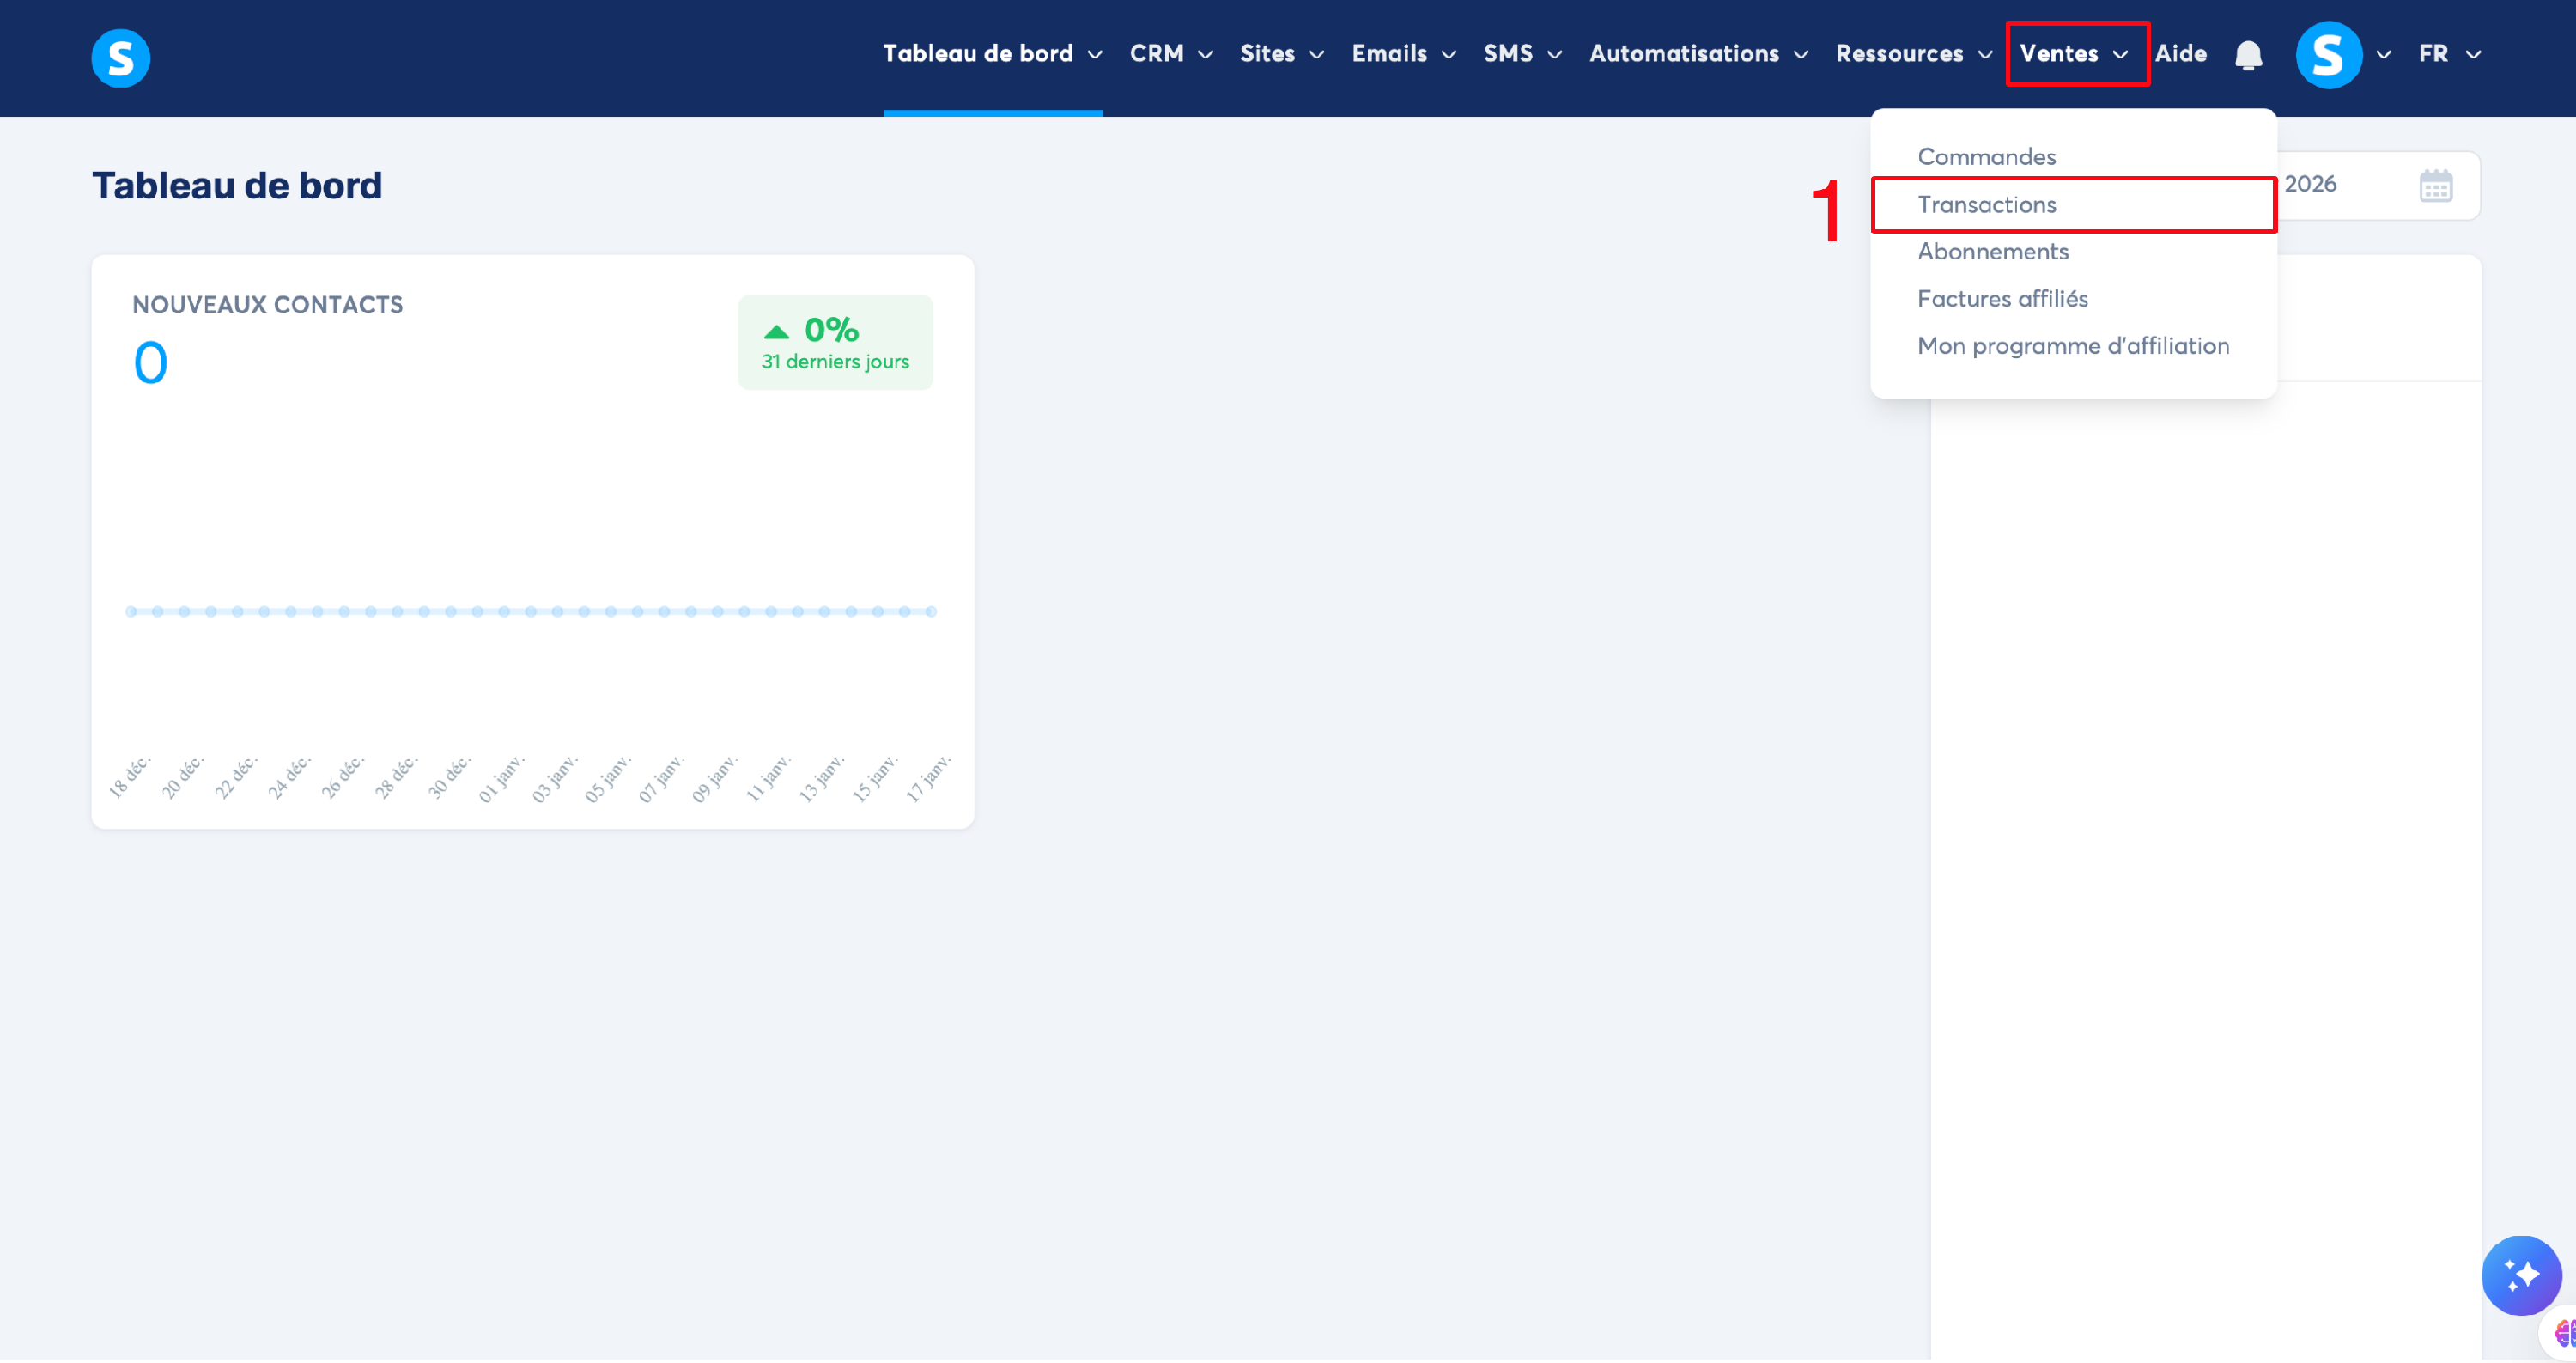The height and width of the screenshot is (1363, 2576).
Task: Select Commandes from the Ventes menu
Action: pos(1986,157)
